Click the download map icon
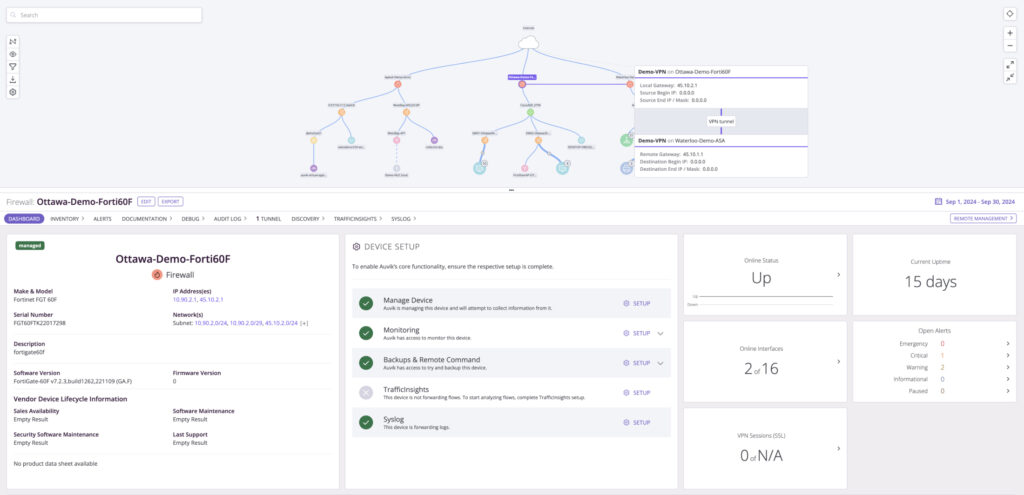The width and height of the screenshot is (1024, 495). (x=13, y=80)
